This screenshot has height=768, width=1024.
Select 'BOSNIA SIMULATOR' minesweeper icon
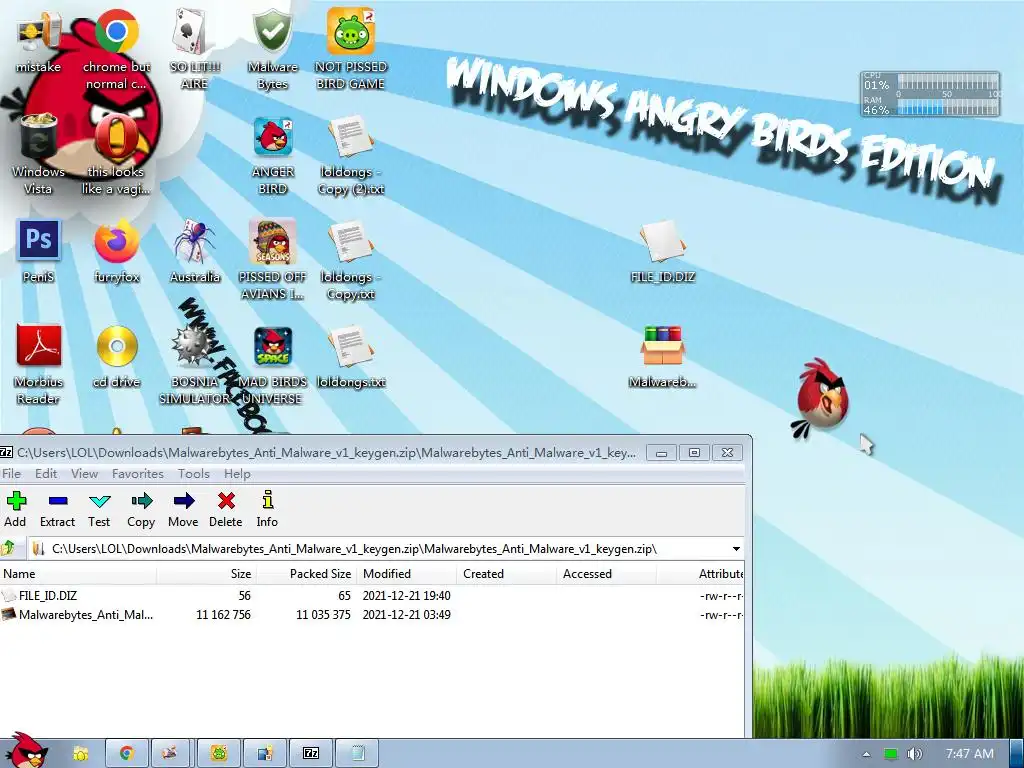[x=195, y=364]
